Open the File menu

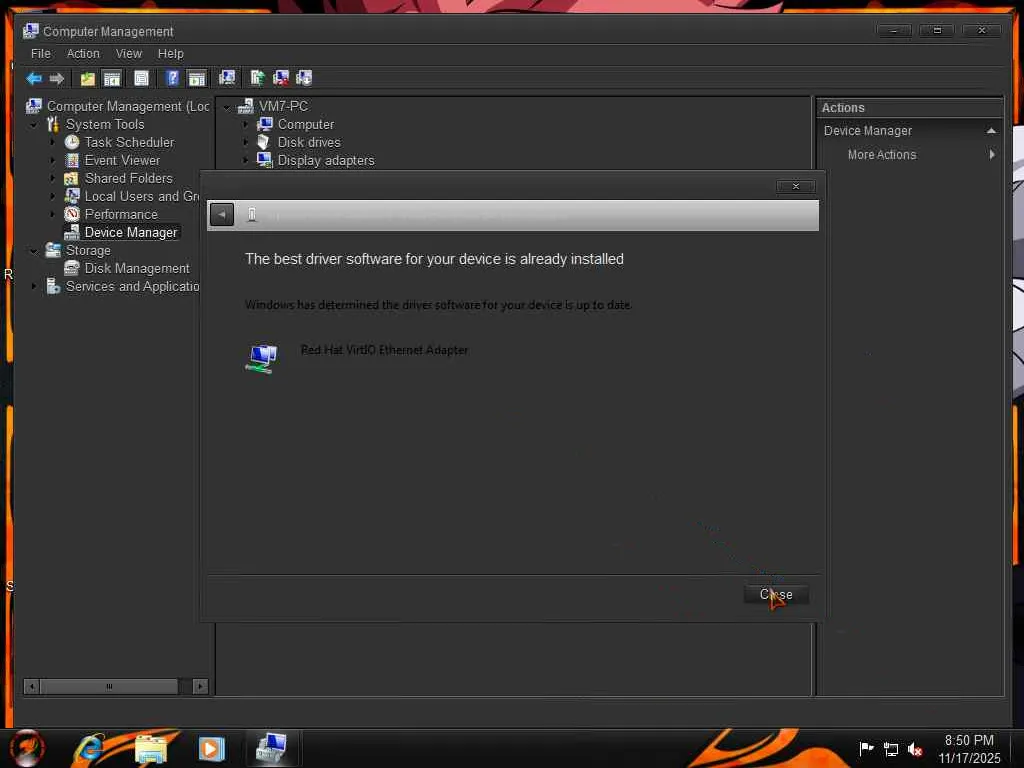pyautogui.click(x=40, y=54)
